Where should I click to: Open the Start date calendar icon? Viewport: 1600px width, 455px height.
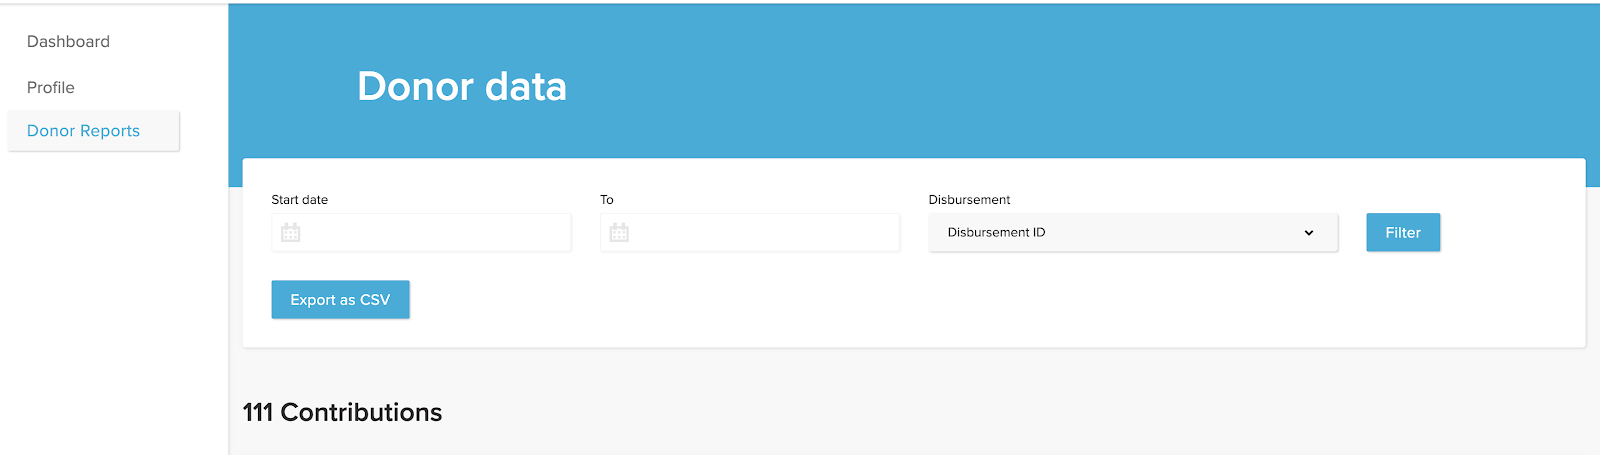pos(290,233)
